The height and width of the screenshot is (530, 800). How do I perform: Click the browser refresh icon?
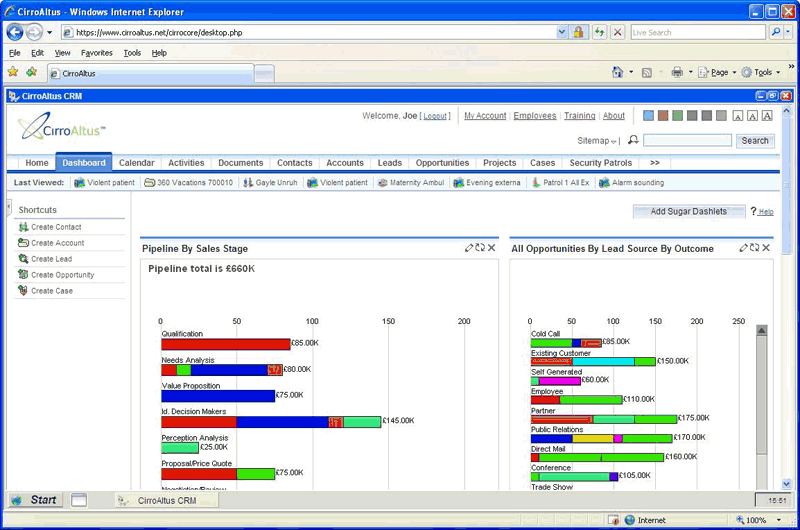(x=599, y=32)
